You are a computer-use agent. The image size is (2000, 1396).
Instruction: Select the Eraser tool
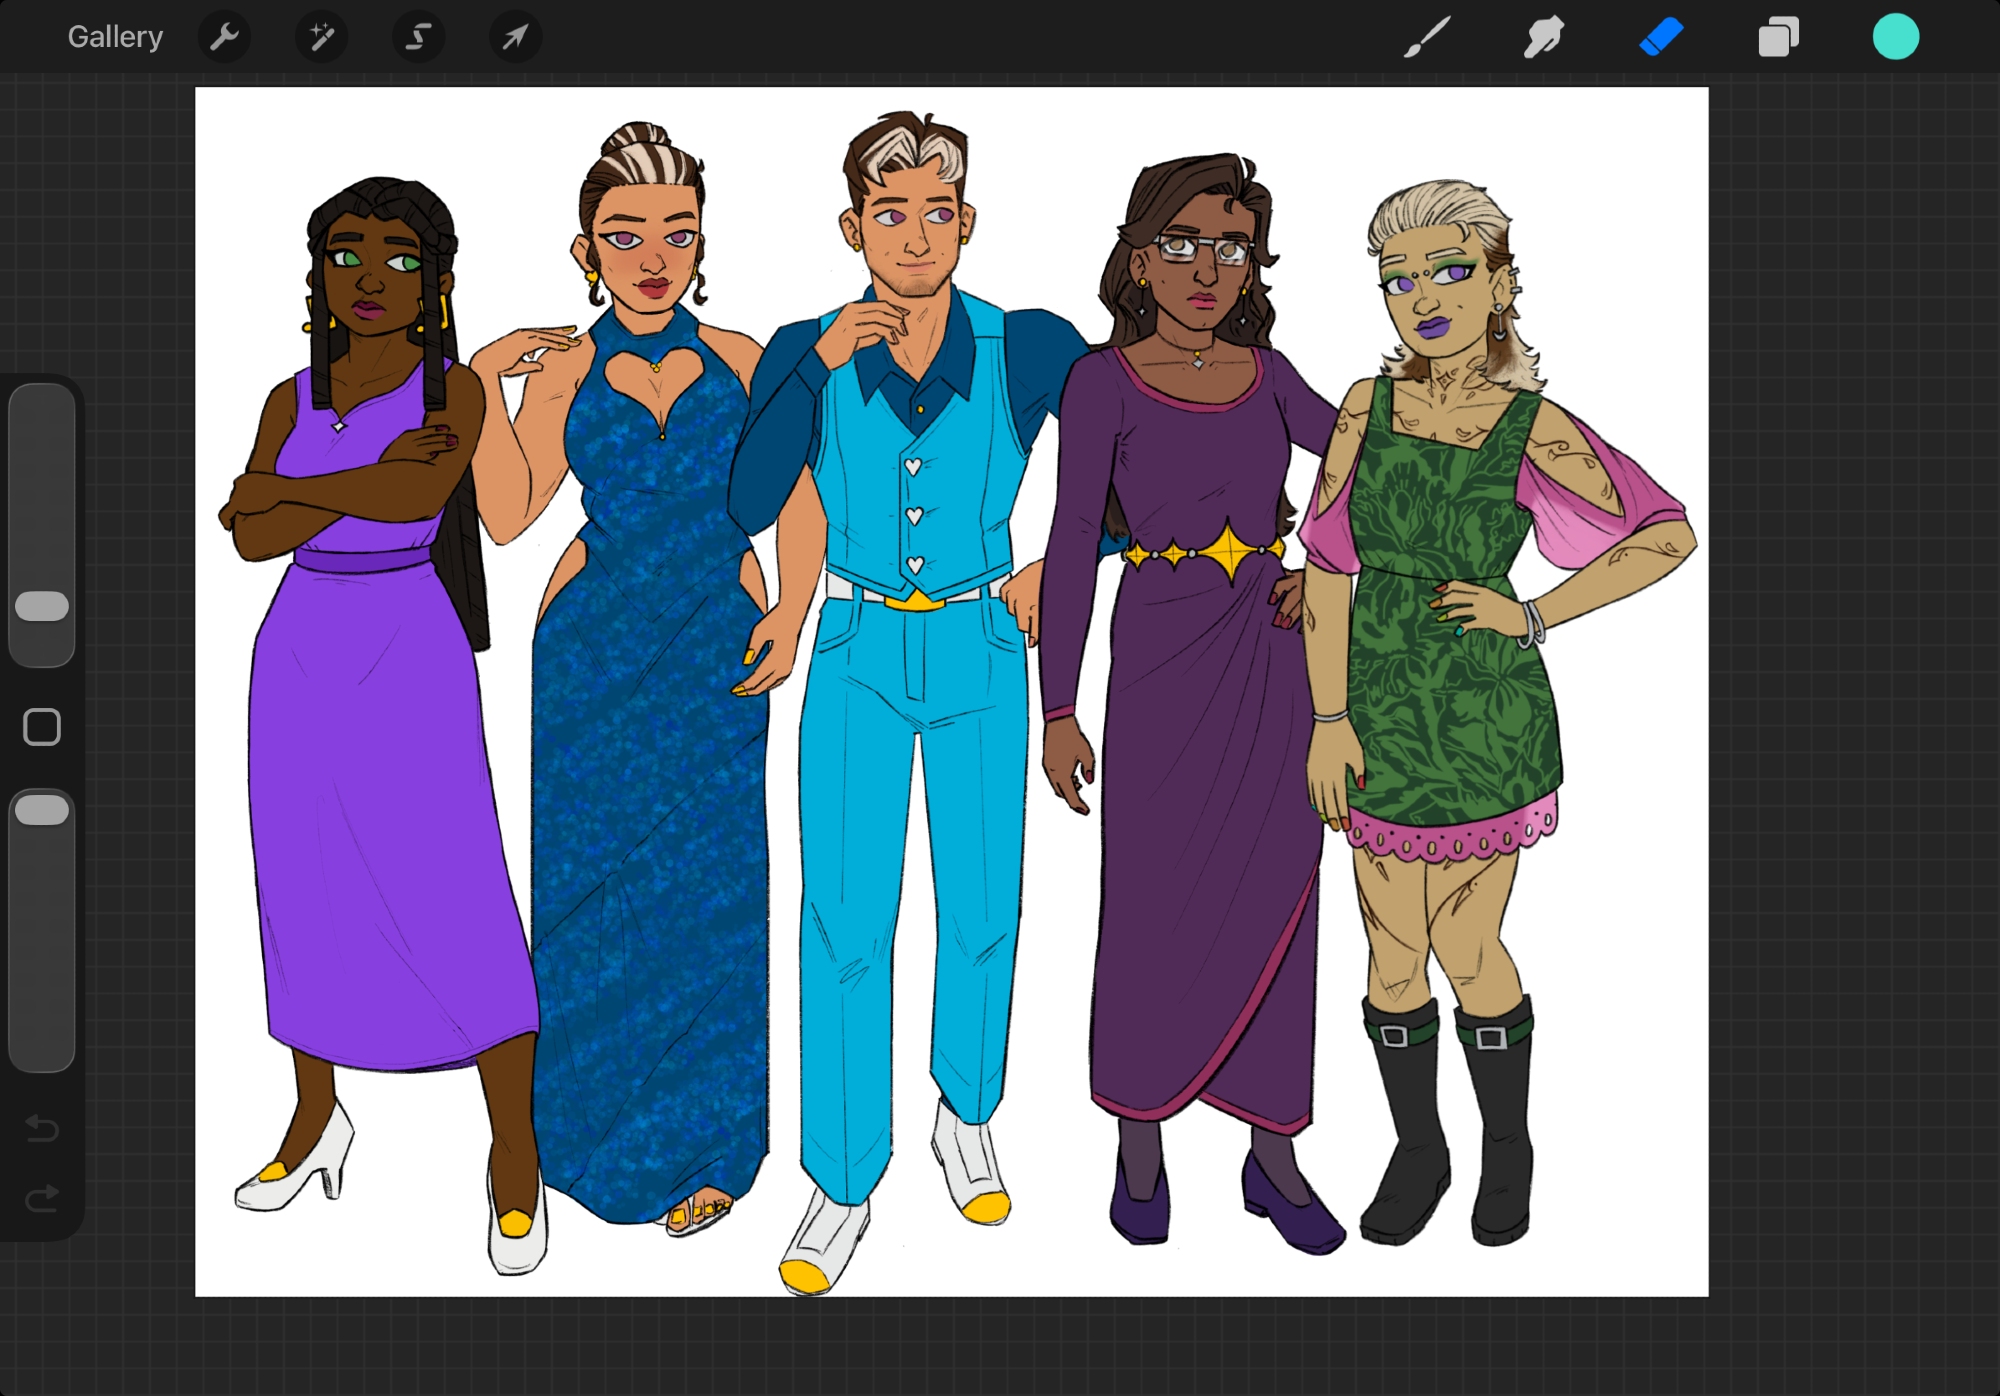[x=1661, y=38]
